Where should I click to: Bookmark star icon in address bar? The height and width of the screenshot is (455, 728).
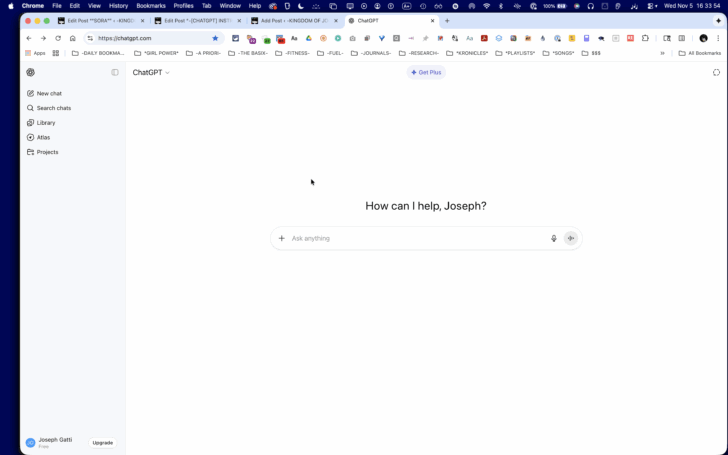coord(215,38)
